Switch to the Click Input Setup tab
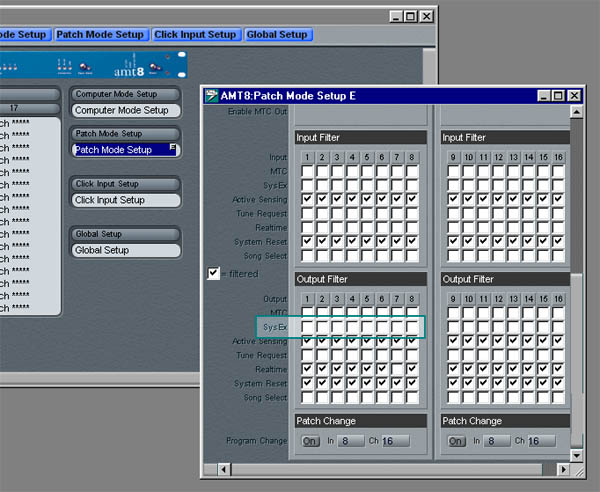 (x=196, y=34)
